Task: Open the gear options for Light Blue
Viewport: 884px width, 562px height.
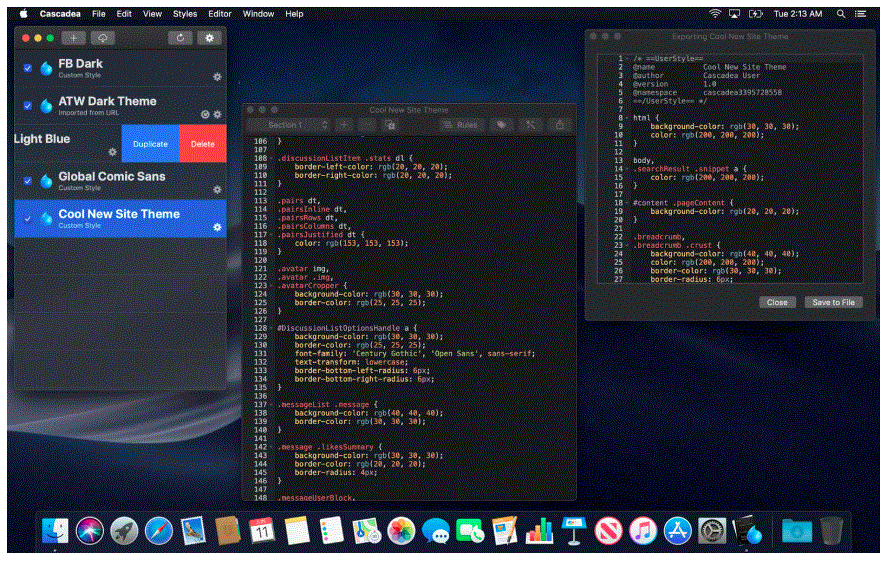Action: point(112,152)
